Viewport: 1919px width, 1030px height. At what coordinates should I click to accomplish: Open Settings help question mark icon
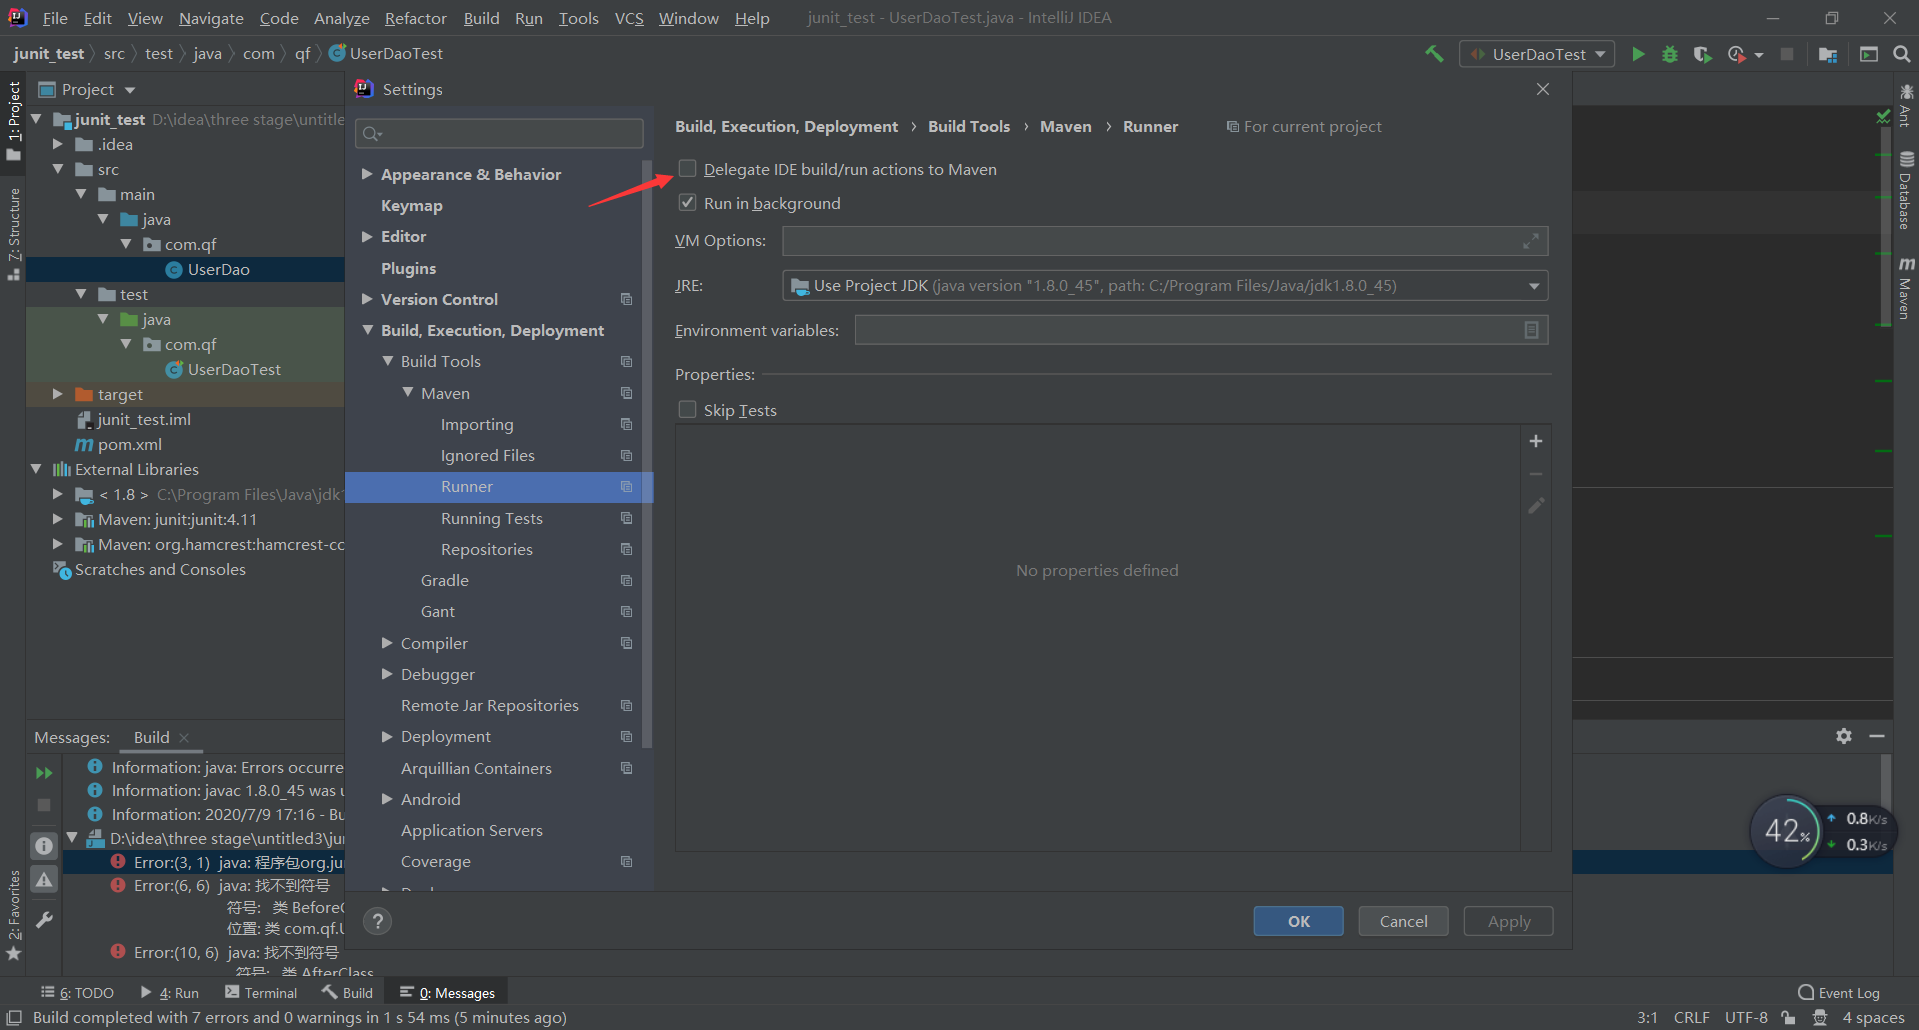(x=377, y=921)
